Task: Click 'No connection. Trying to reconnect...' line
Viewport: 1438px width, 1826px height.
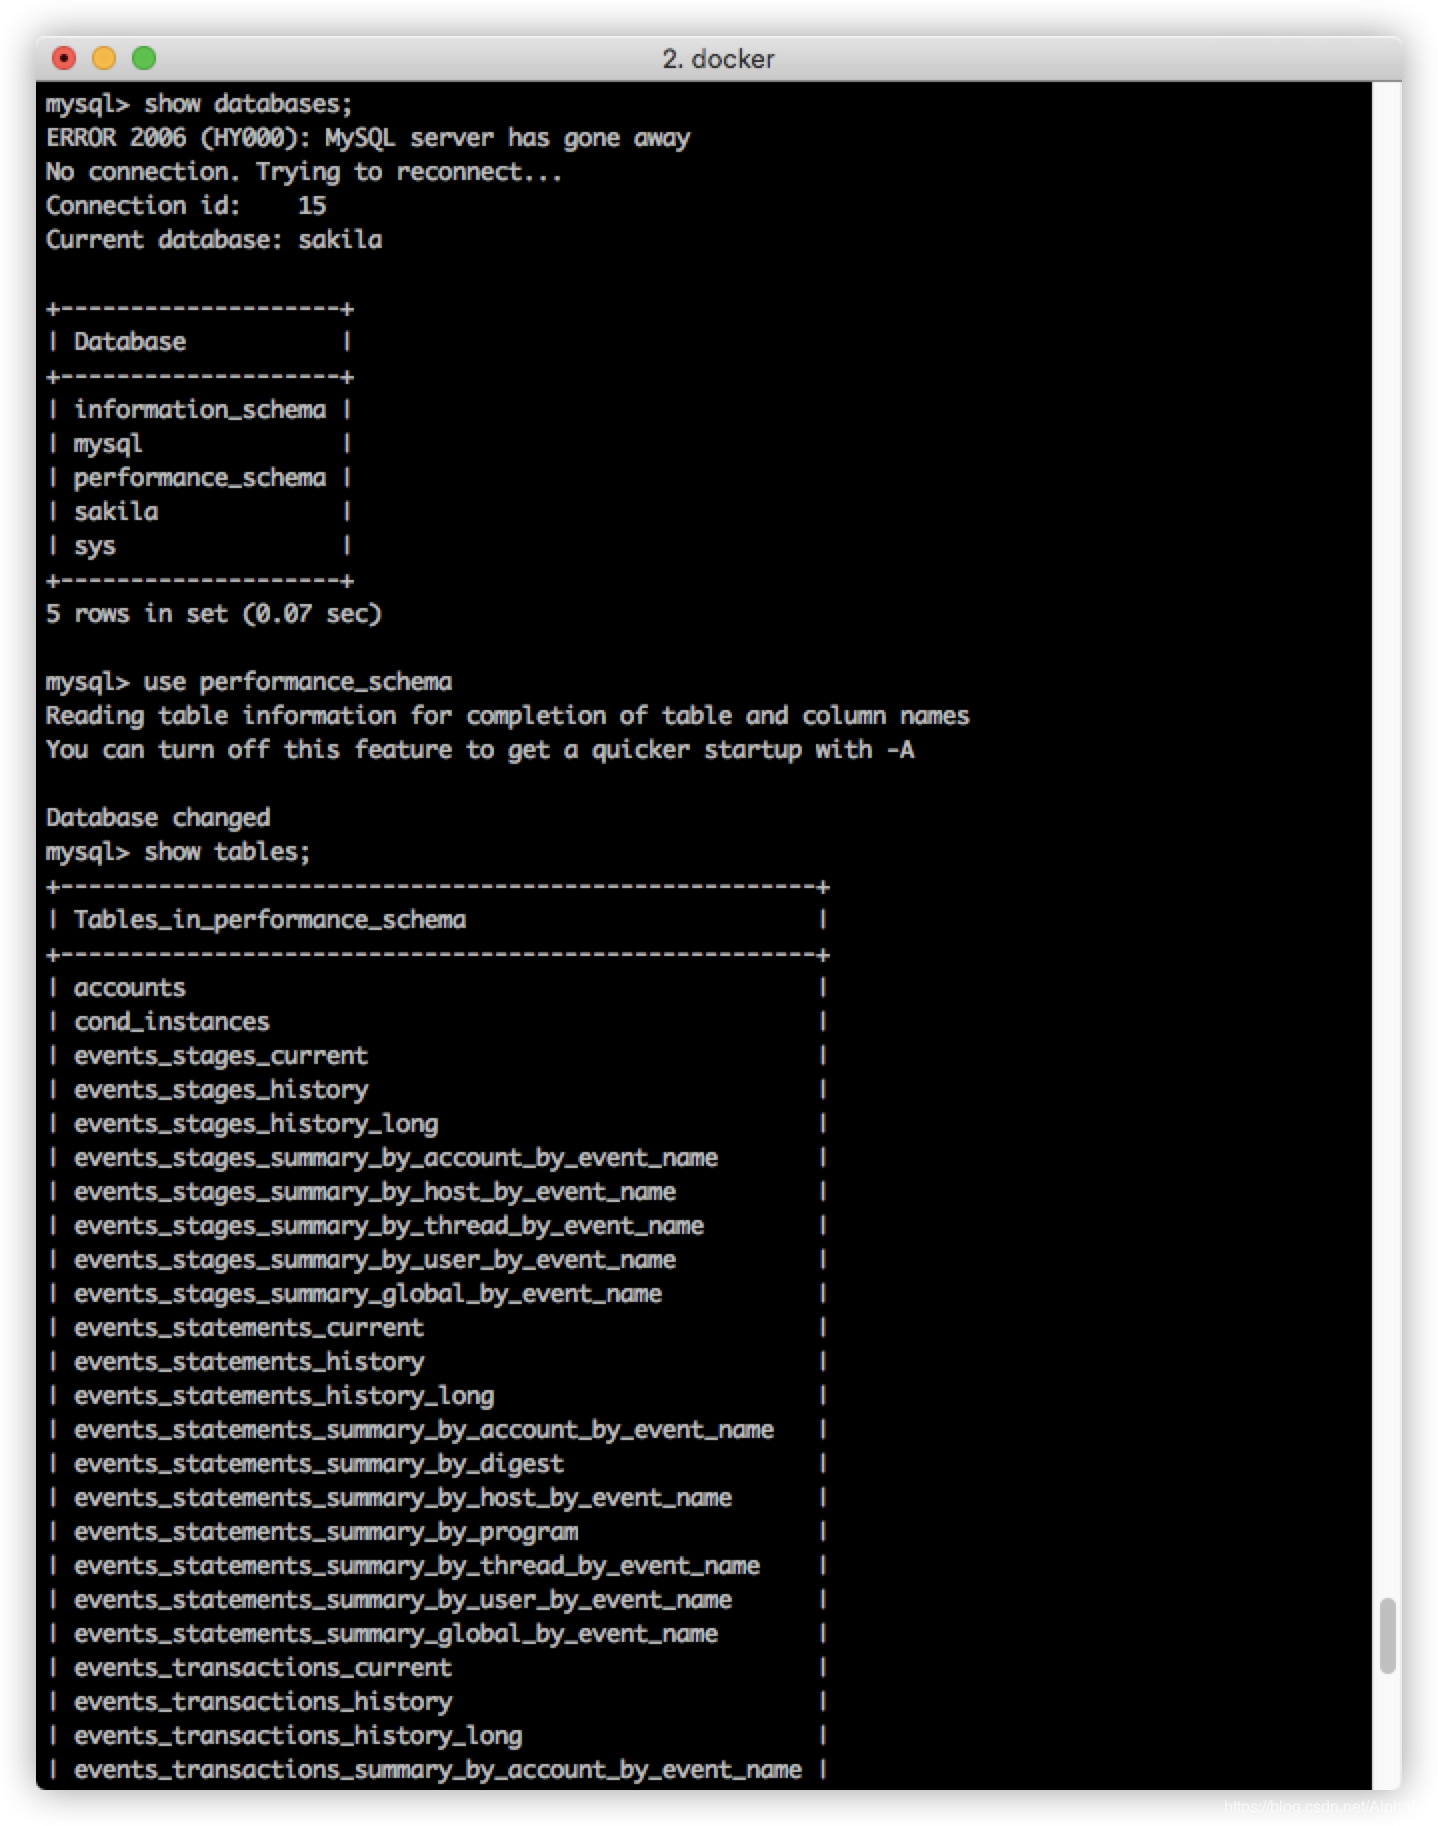Action: pos(304,172)
